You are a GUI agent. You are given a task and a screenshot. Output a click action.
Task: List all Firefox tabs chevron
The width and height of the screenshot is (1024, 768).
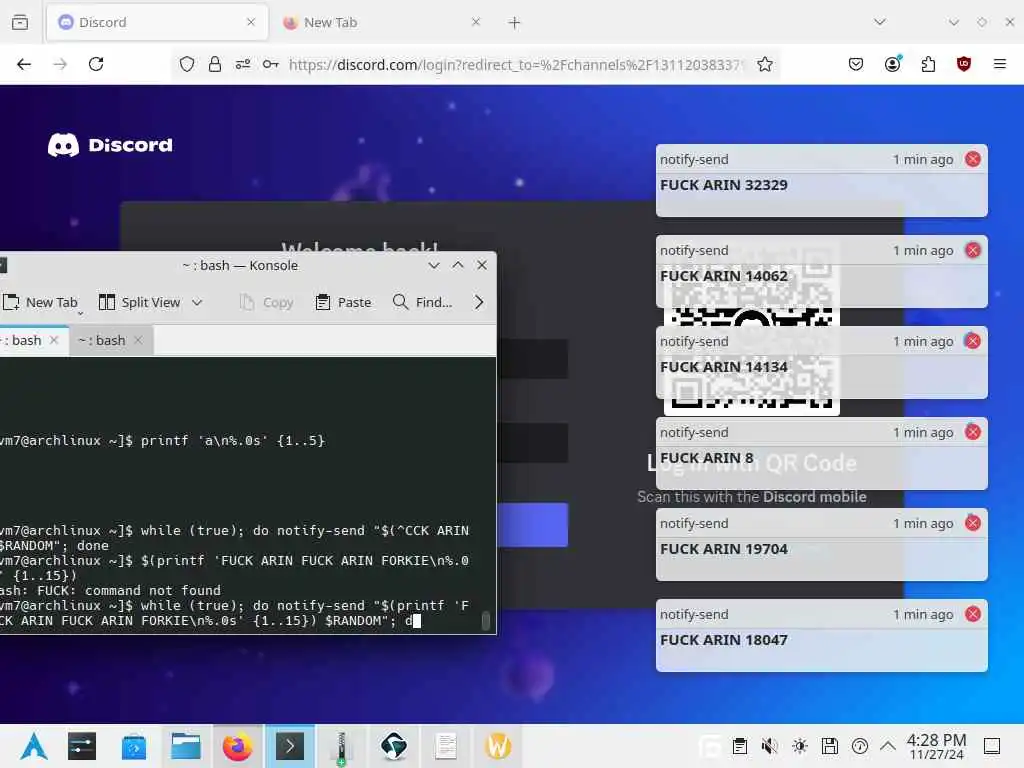(880, 22)
